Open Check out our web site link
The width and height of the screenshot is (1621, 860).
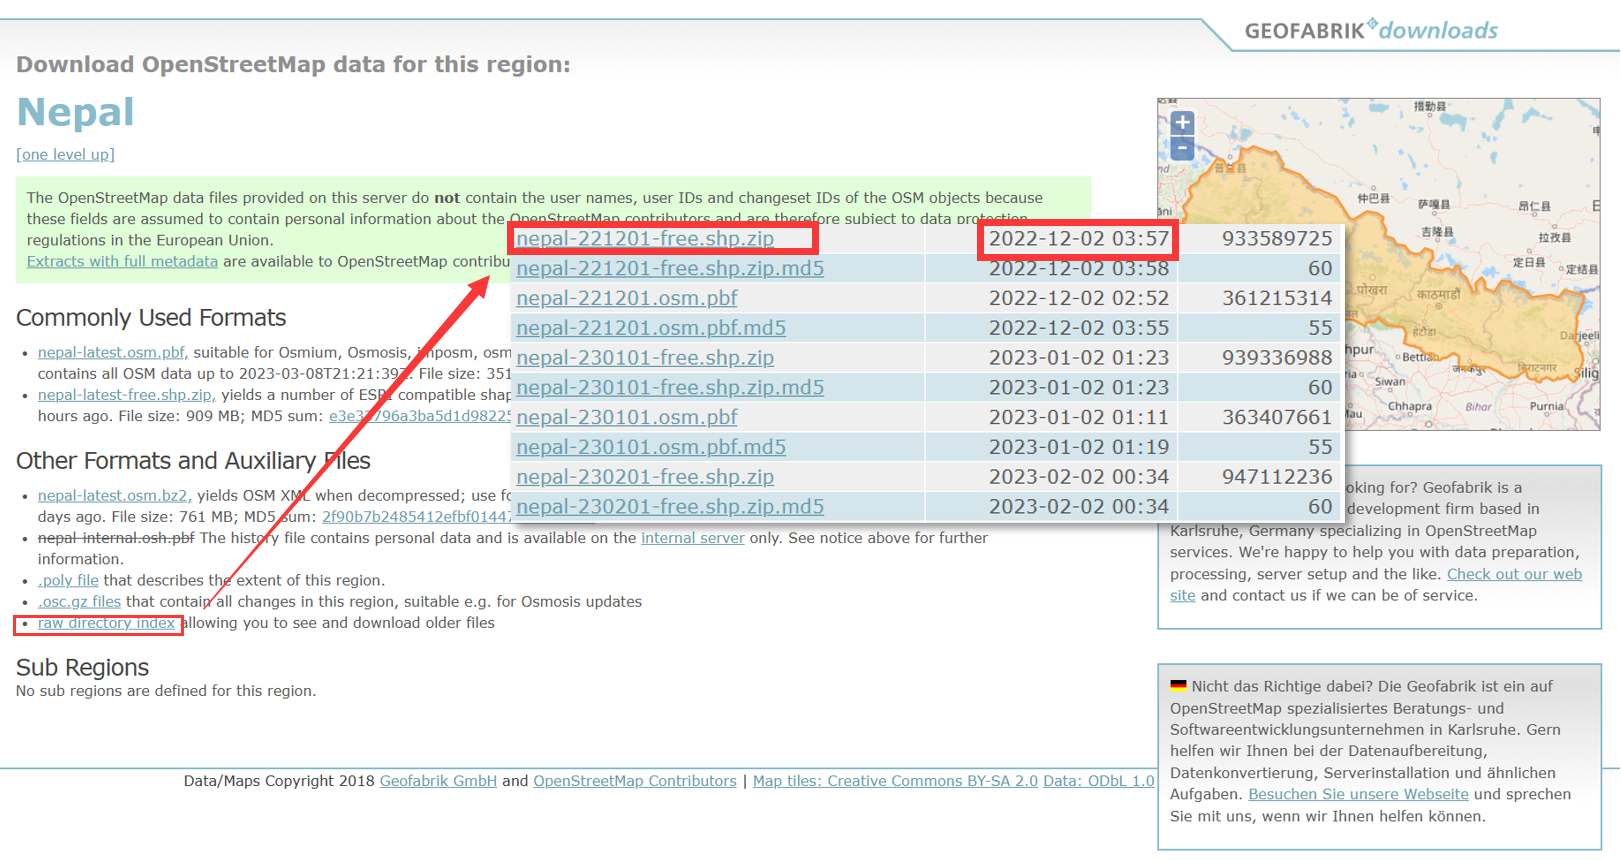click(1376, 585)
